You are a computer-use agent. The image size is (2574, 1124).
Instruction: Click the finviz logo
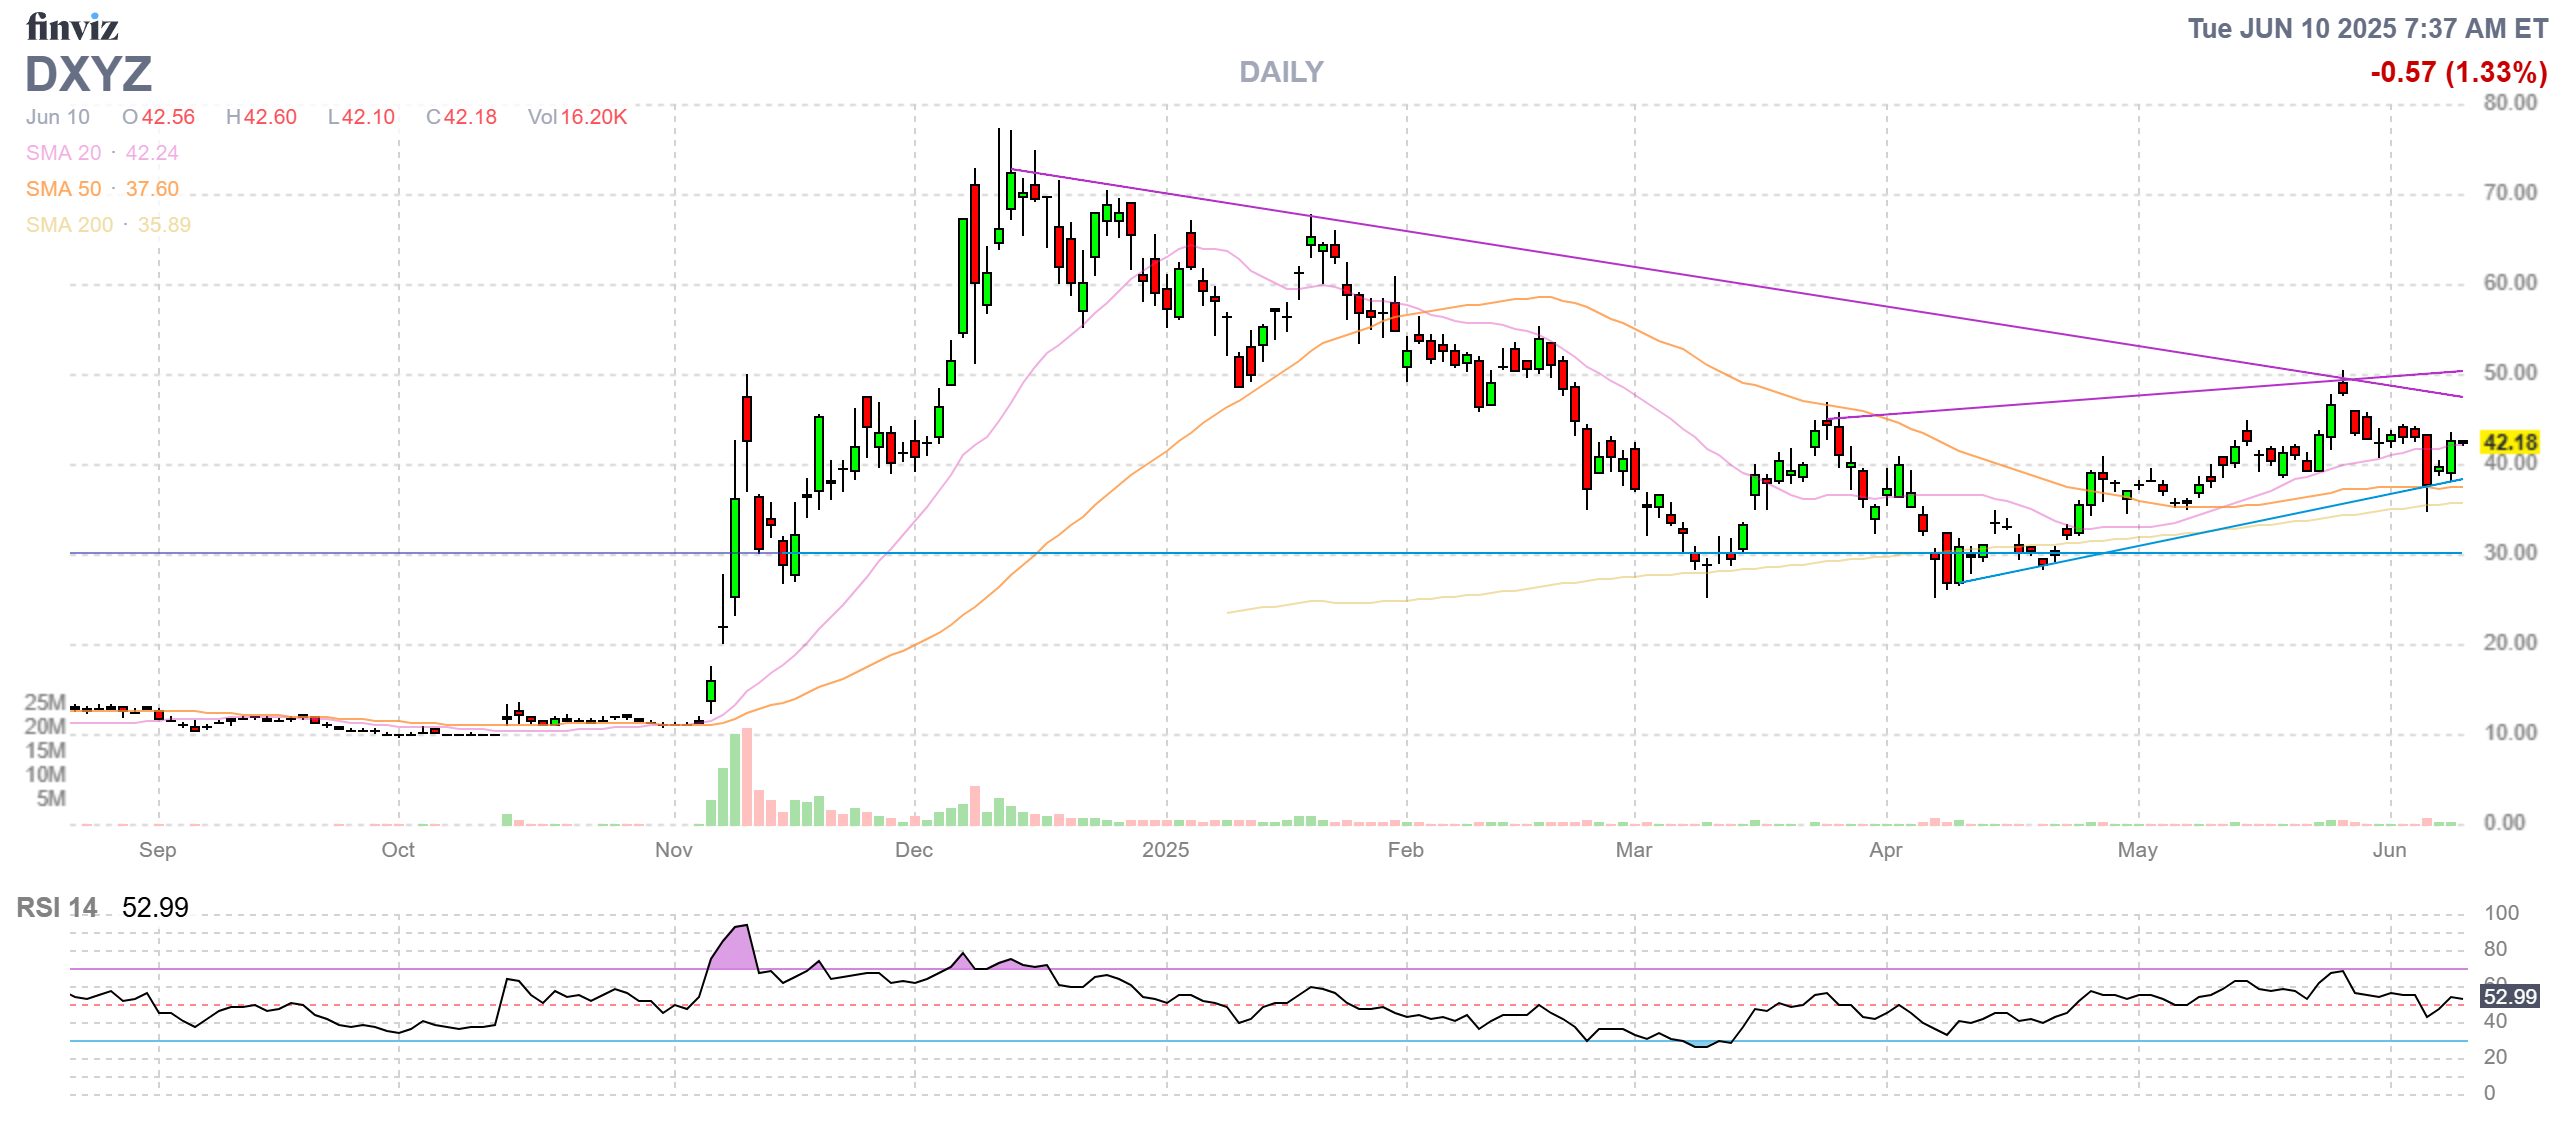click(72, 27)
